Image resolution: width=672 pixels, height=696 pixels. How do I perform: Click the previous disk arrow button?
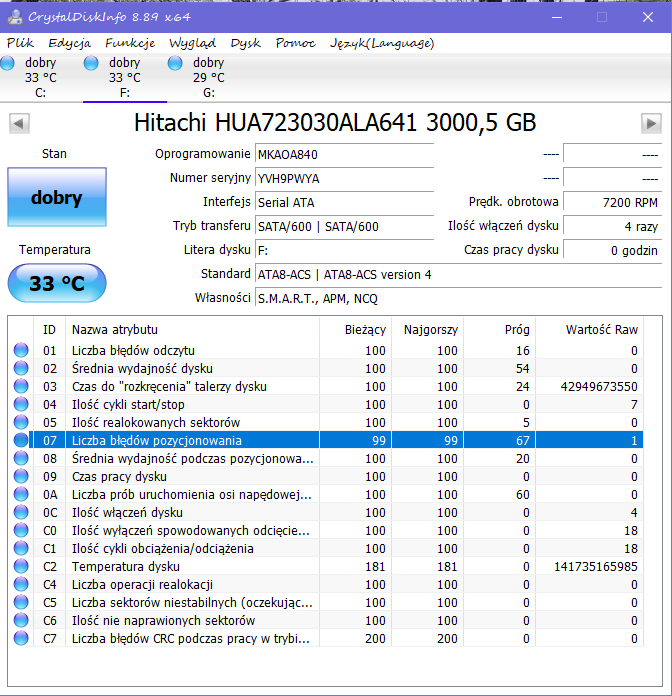(19, 123)
